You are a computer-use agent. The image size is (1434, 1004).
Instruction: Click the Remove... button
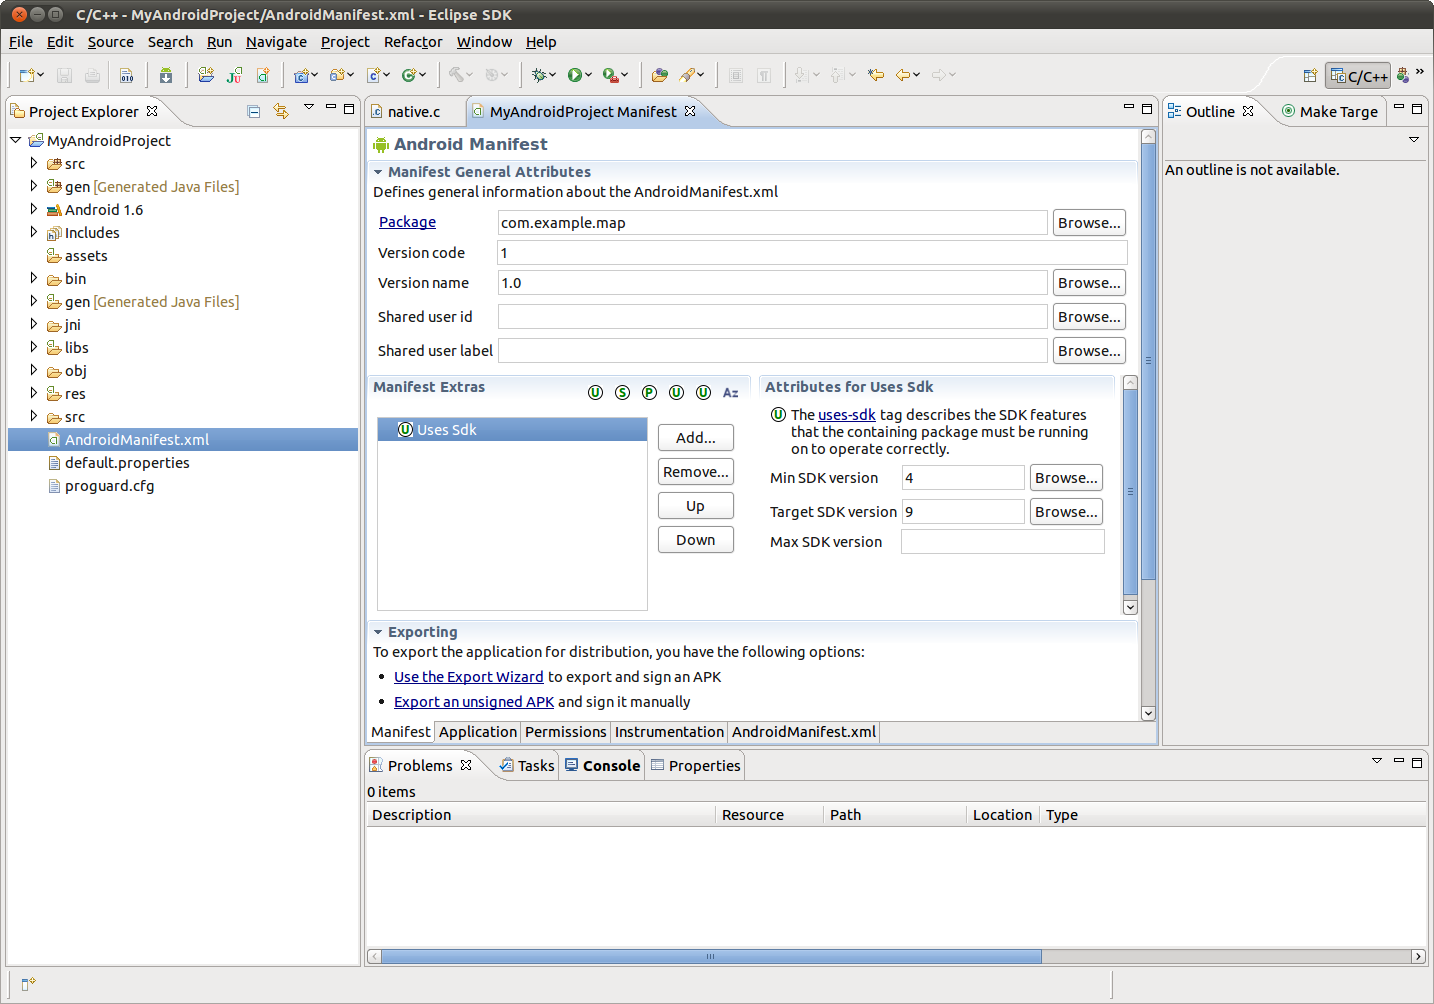[696, 472]
